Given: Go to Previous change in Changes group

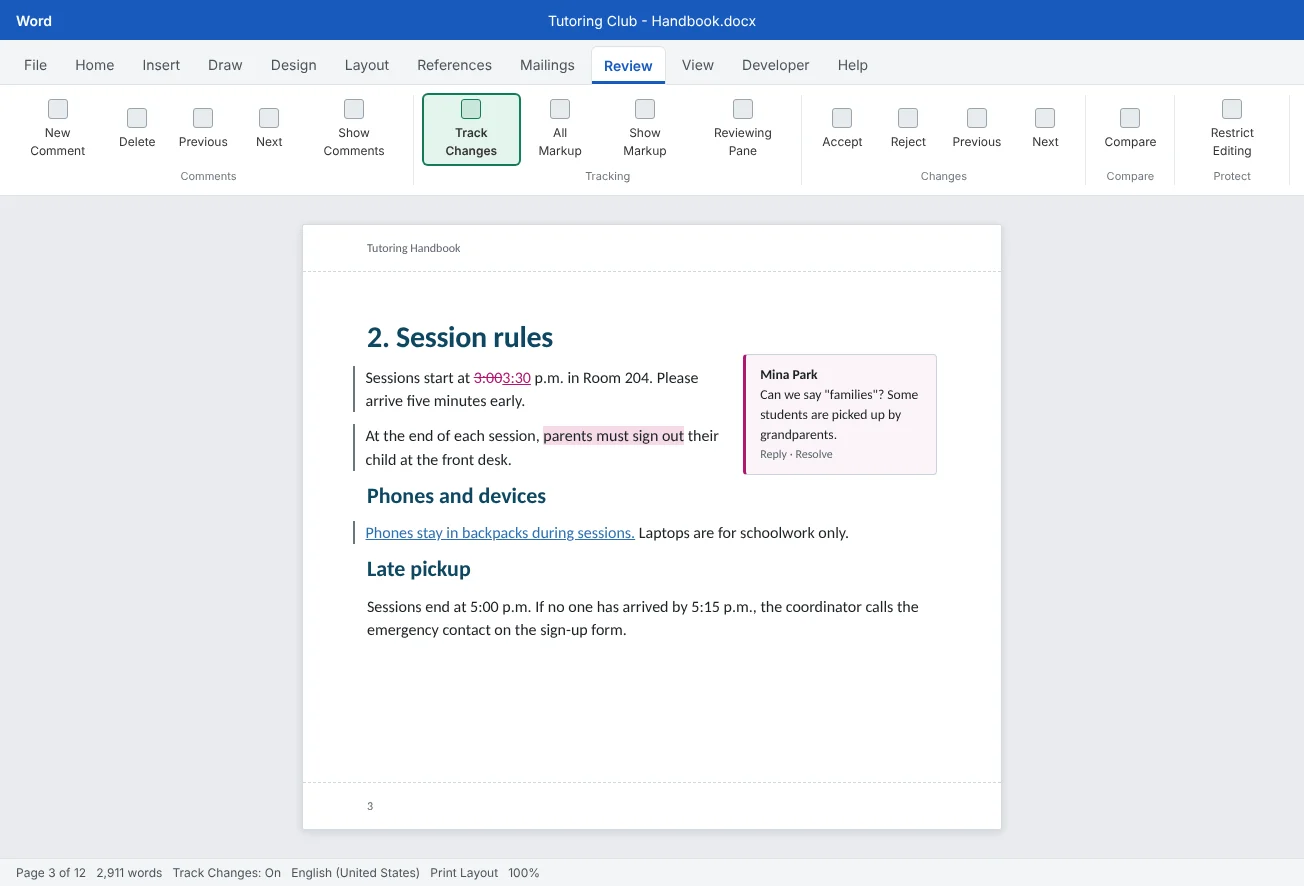Looking at the screenshot, I should pyautogui.click(x=977, y=129).
